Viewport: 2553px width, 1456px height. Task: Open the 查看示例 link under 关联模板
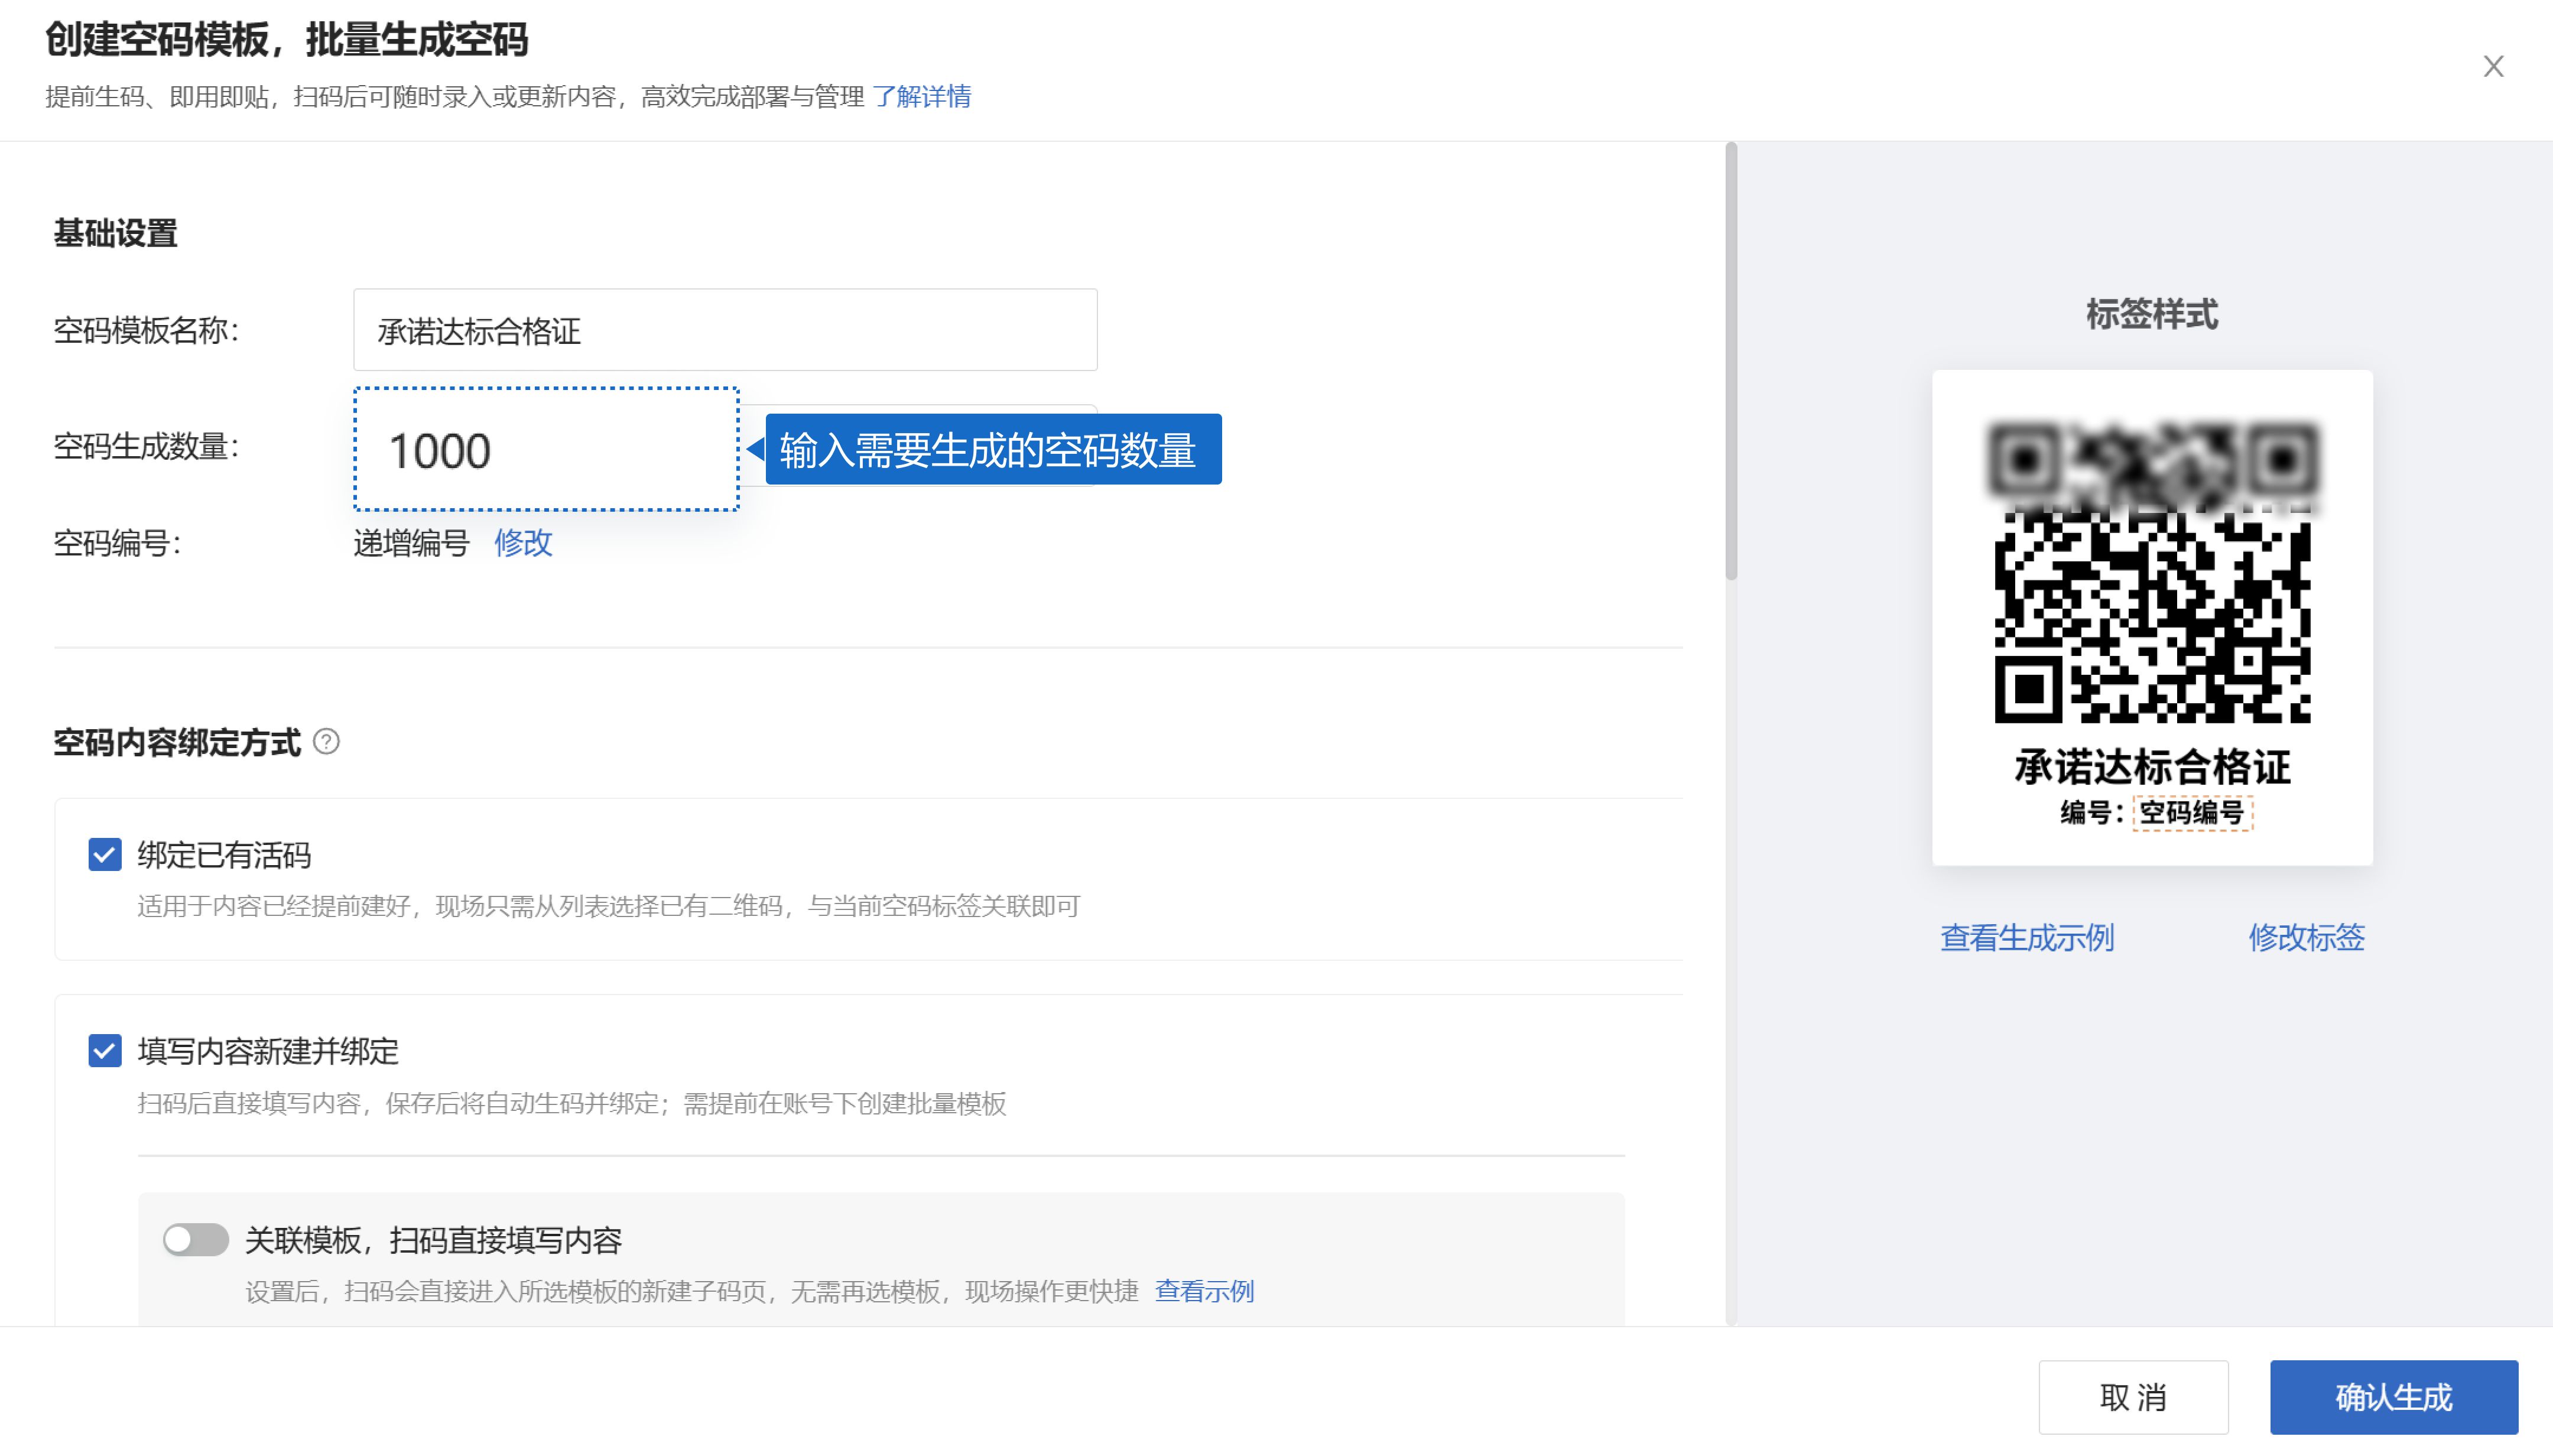1204,1291
